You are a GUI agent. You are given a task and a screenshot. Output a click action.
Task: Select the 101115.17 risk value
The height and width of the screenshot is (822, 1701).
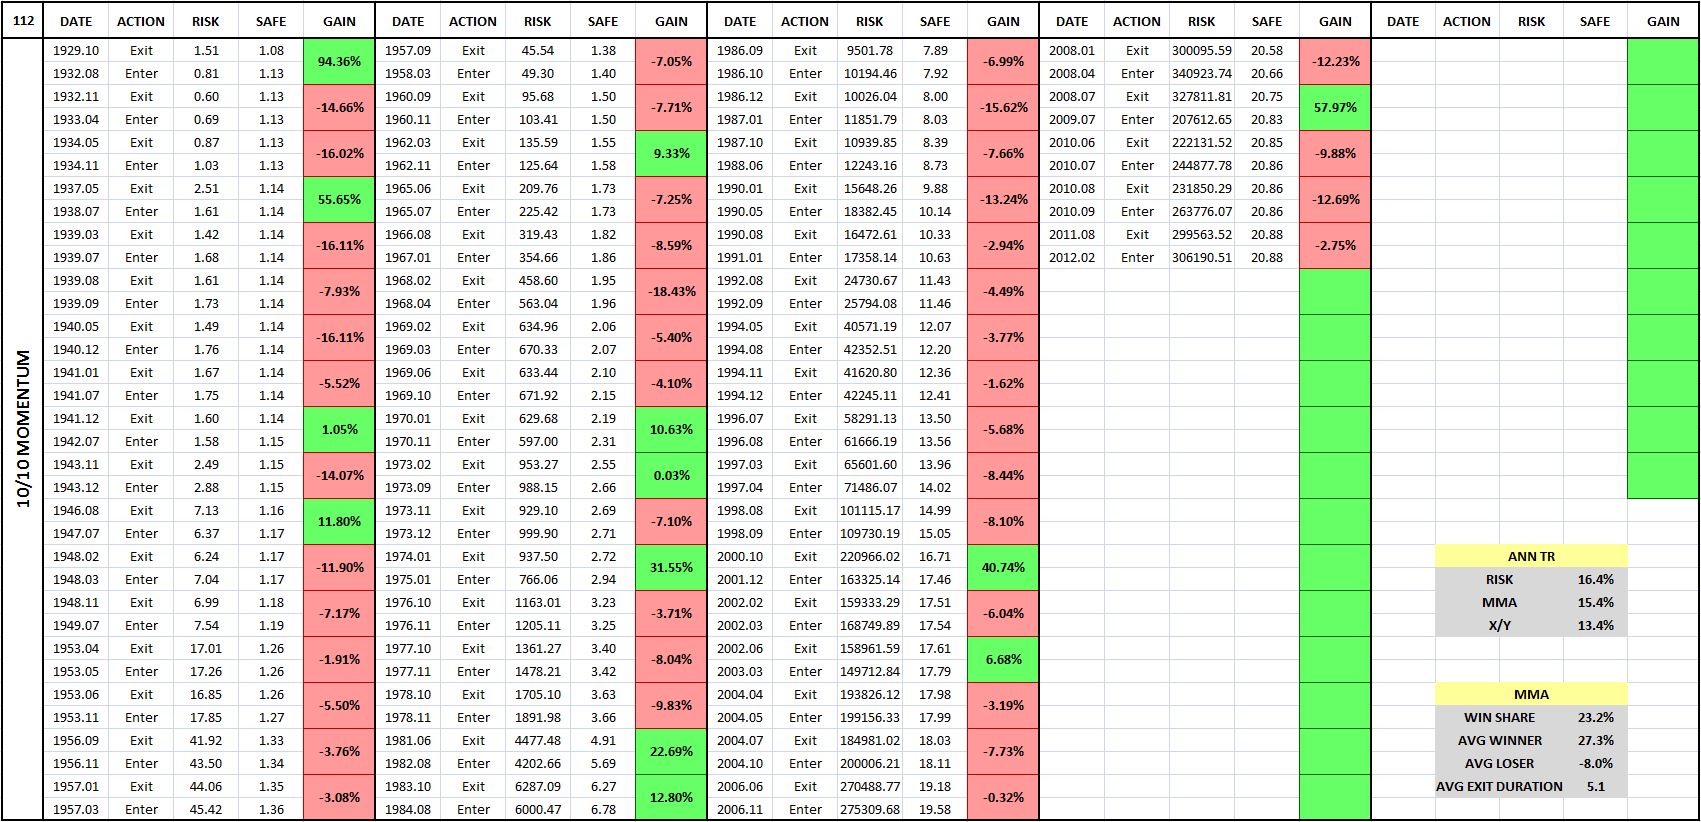870,511
